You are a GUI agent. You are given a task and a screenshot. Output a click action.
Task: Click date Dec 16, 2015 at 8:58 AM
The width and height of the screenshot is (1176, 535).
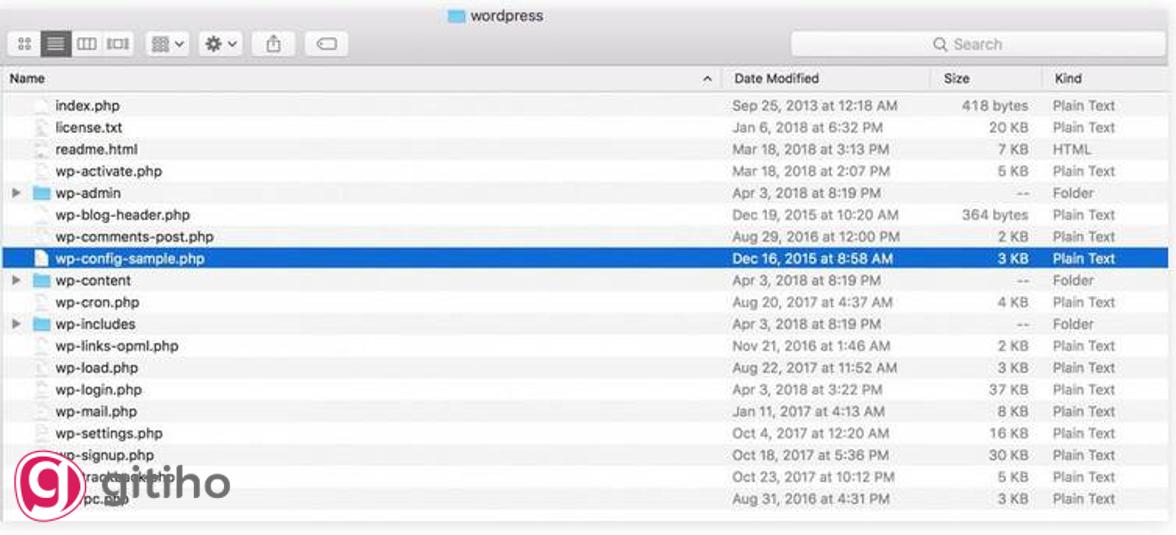(812, 259)
